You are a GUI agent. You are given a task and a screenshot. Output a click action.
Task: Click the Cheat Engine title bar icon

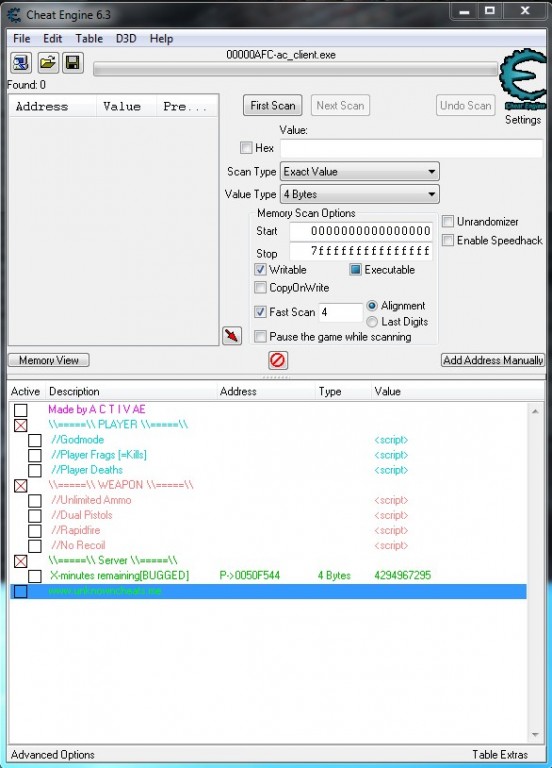tap(14, 15)
